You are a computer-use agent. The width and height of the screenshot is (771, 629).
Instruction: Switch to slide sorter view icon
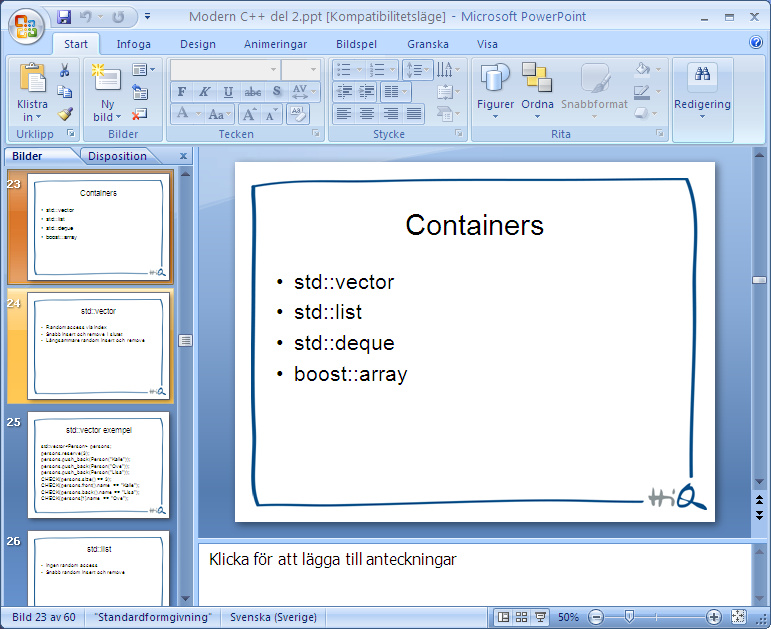(522, 617)
